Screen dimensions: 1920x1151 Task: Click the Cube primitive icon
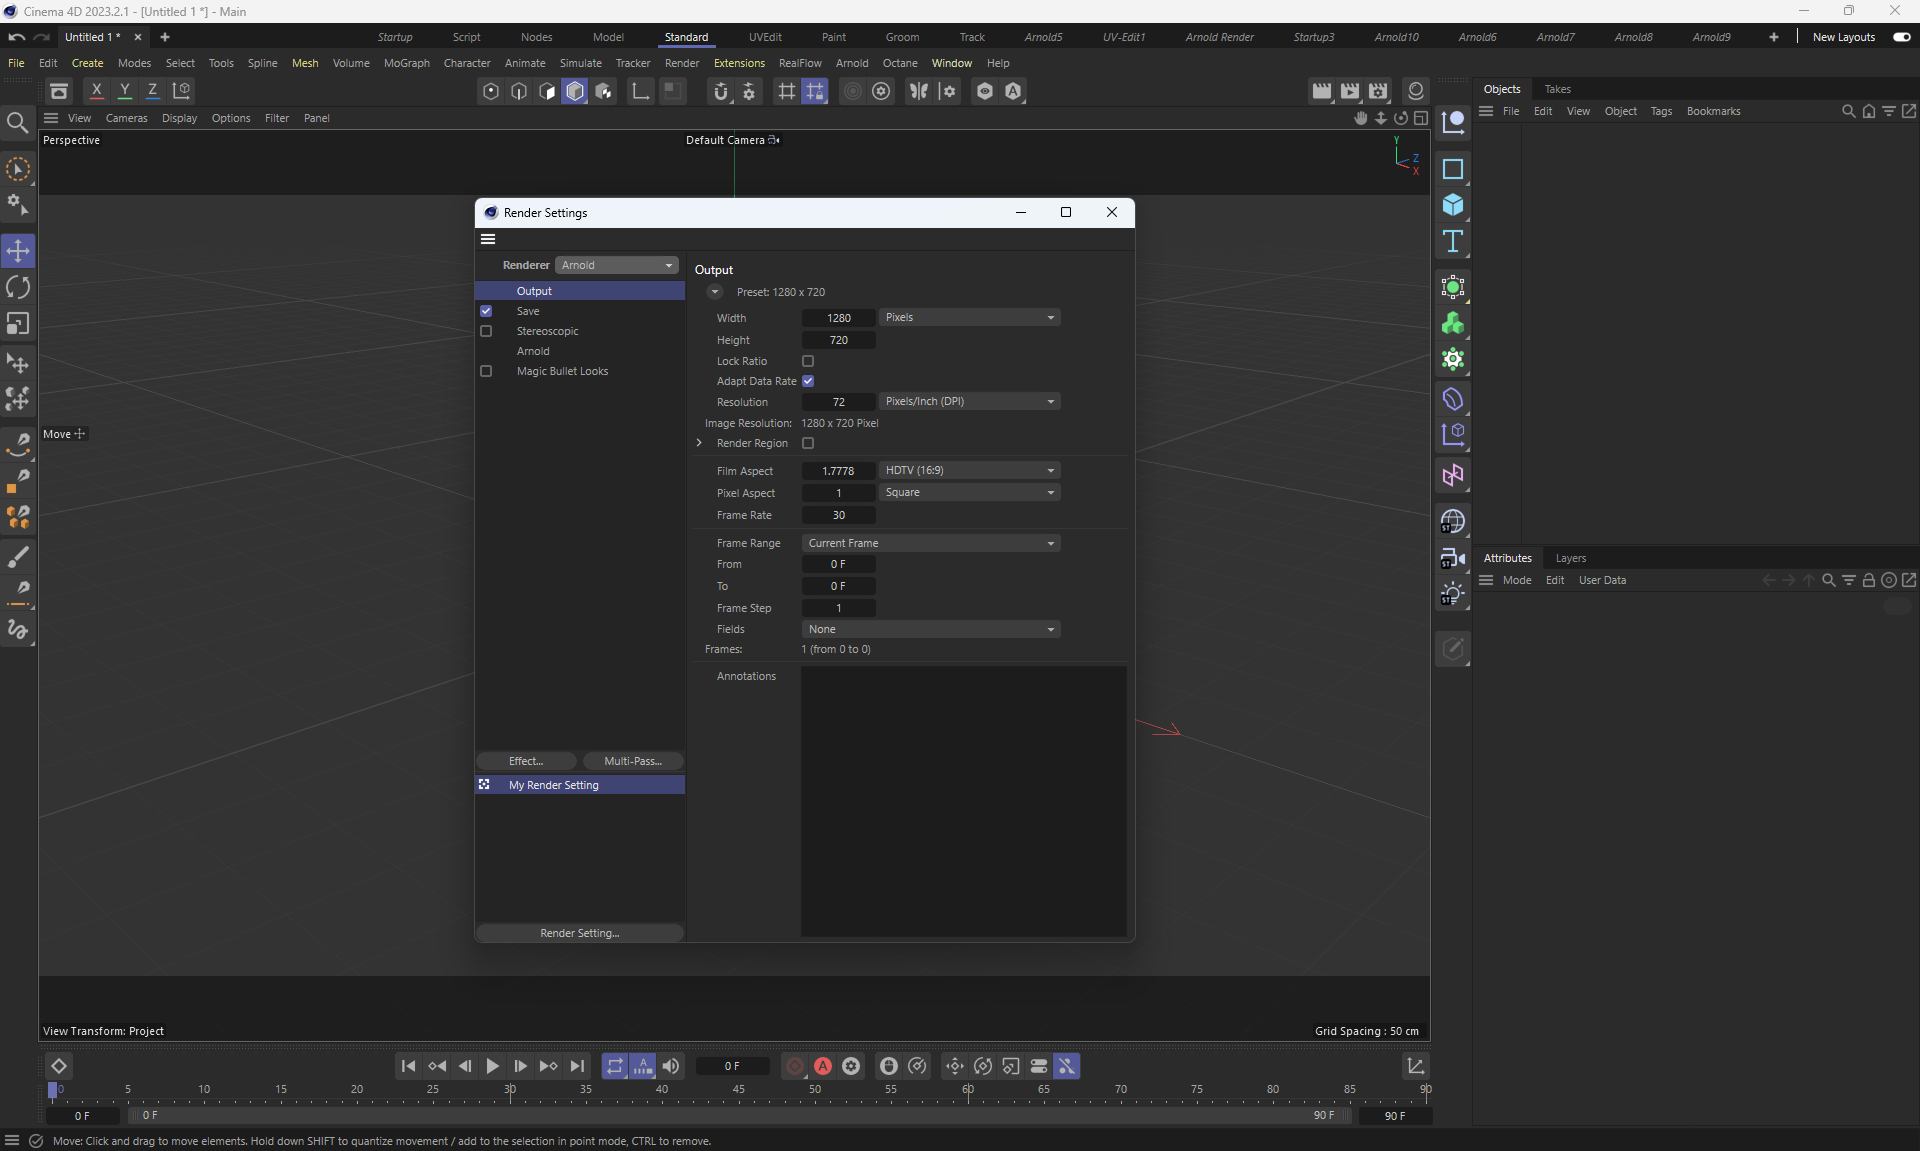coord(1453,205)
